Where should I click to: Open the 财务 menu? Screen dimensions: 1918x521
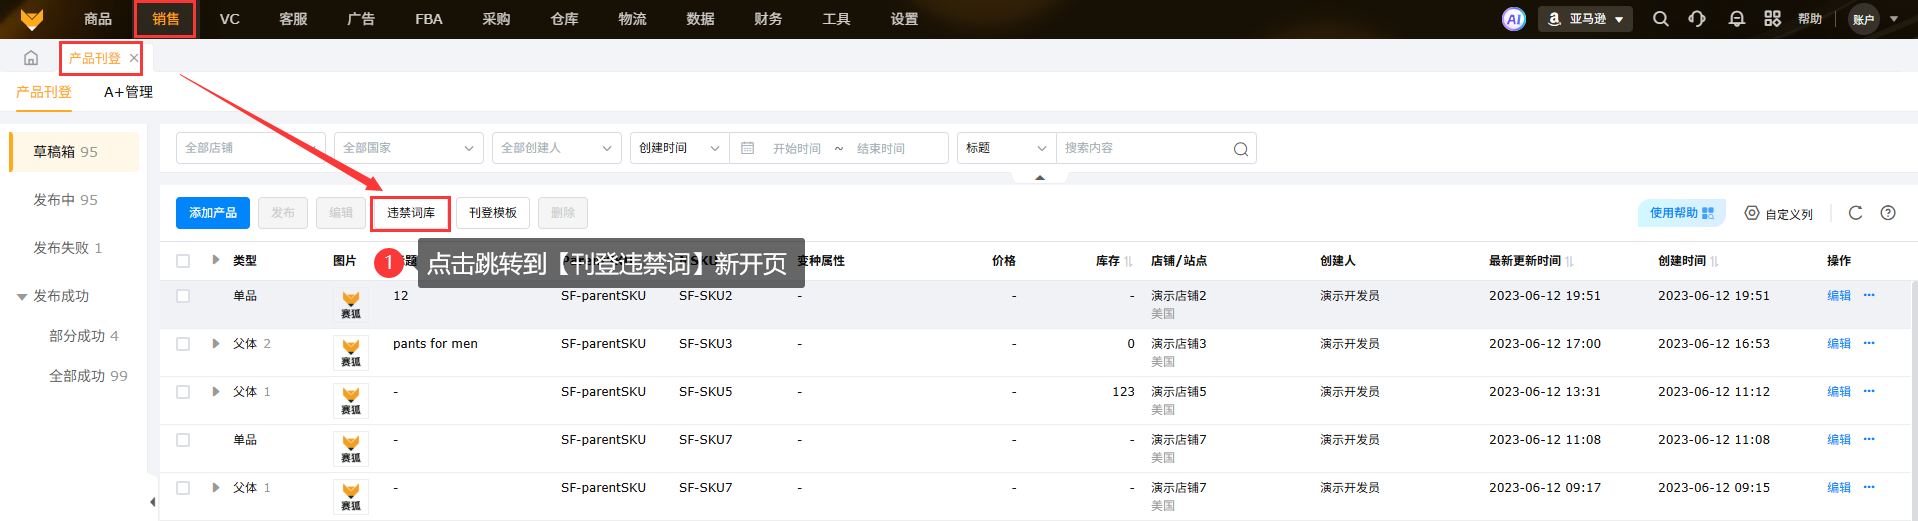pyautogui.click(x=768, y=19)
